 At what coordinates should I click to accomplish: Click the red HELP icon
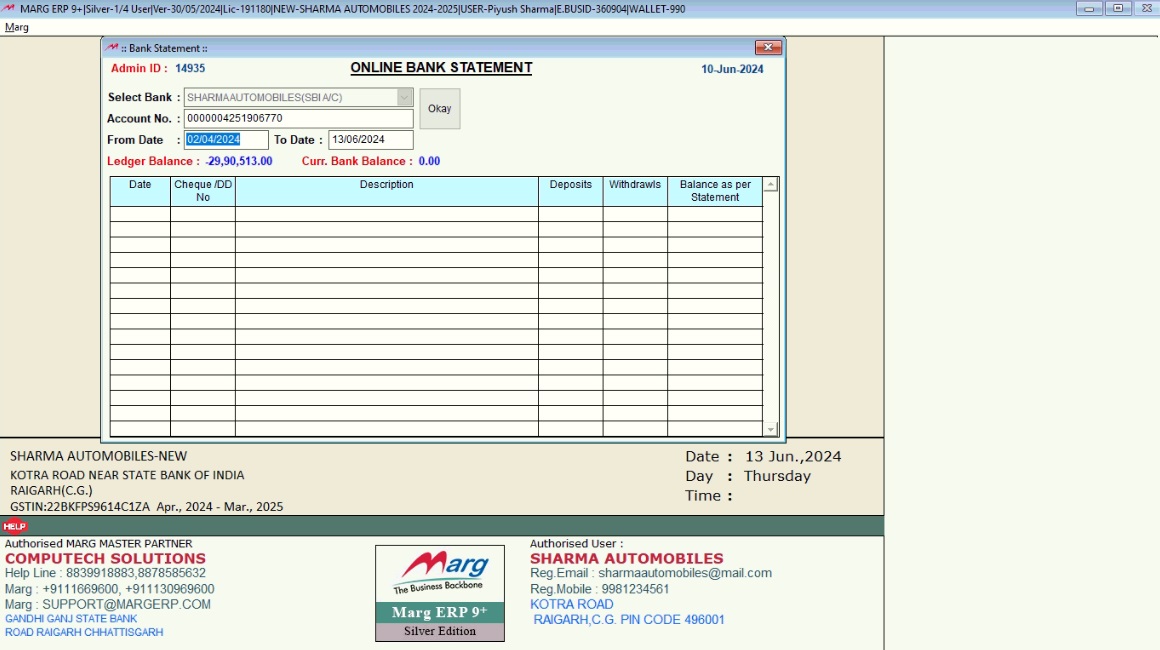[x=14, y=527]
